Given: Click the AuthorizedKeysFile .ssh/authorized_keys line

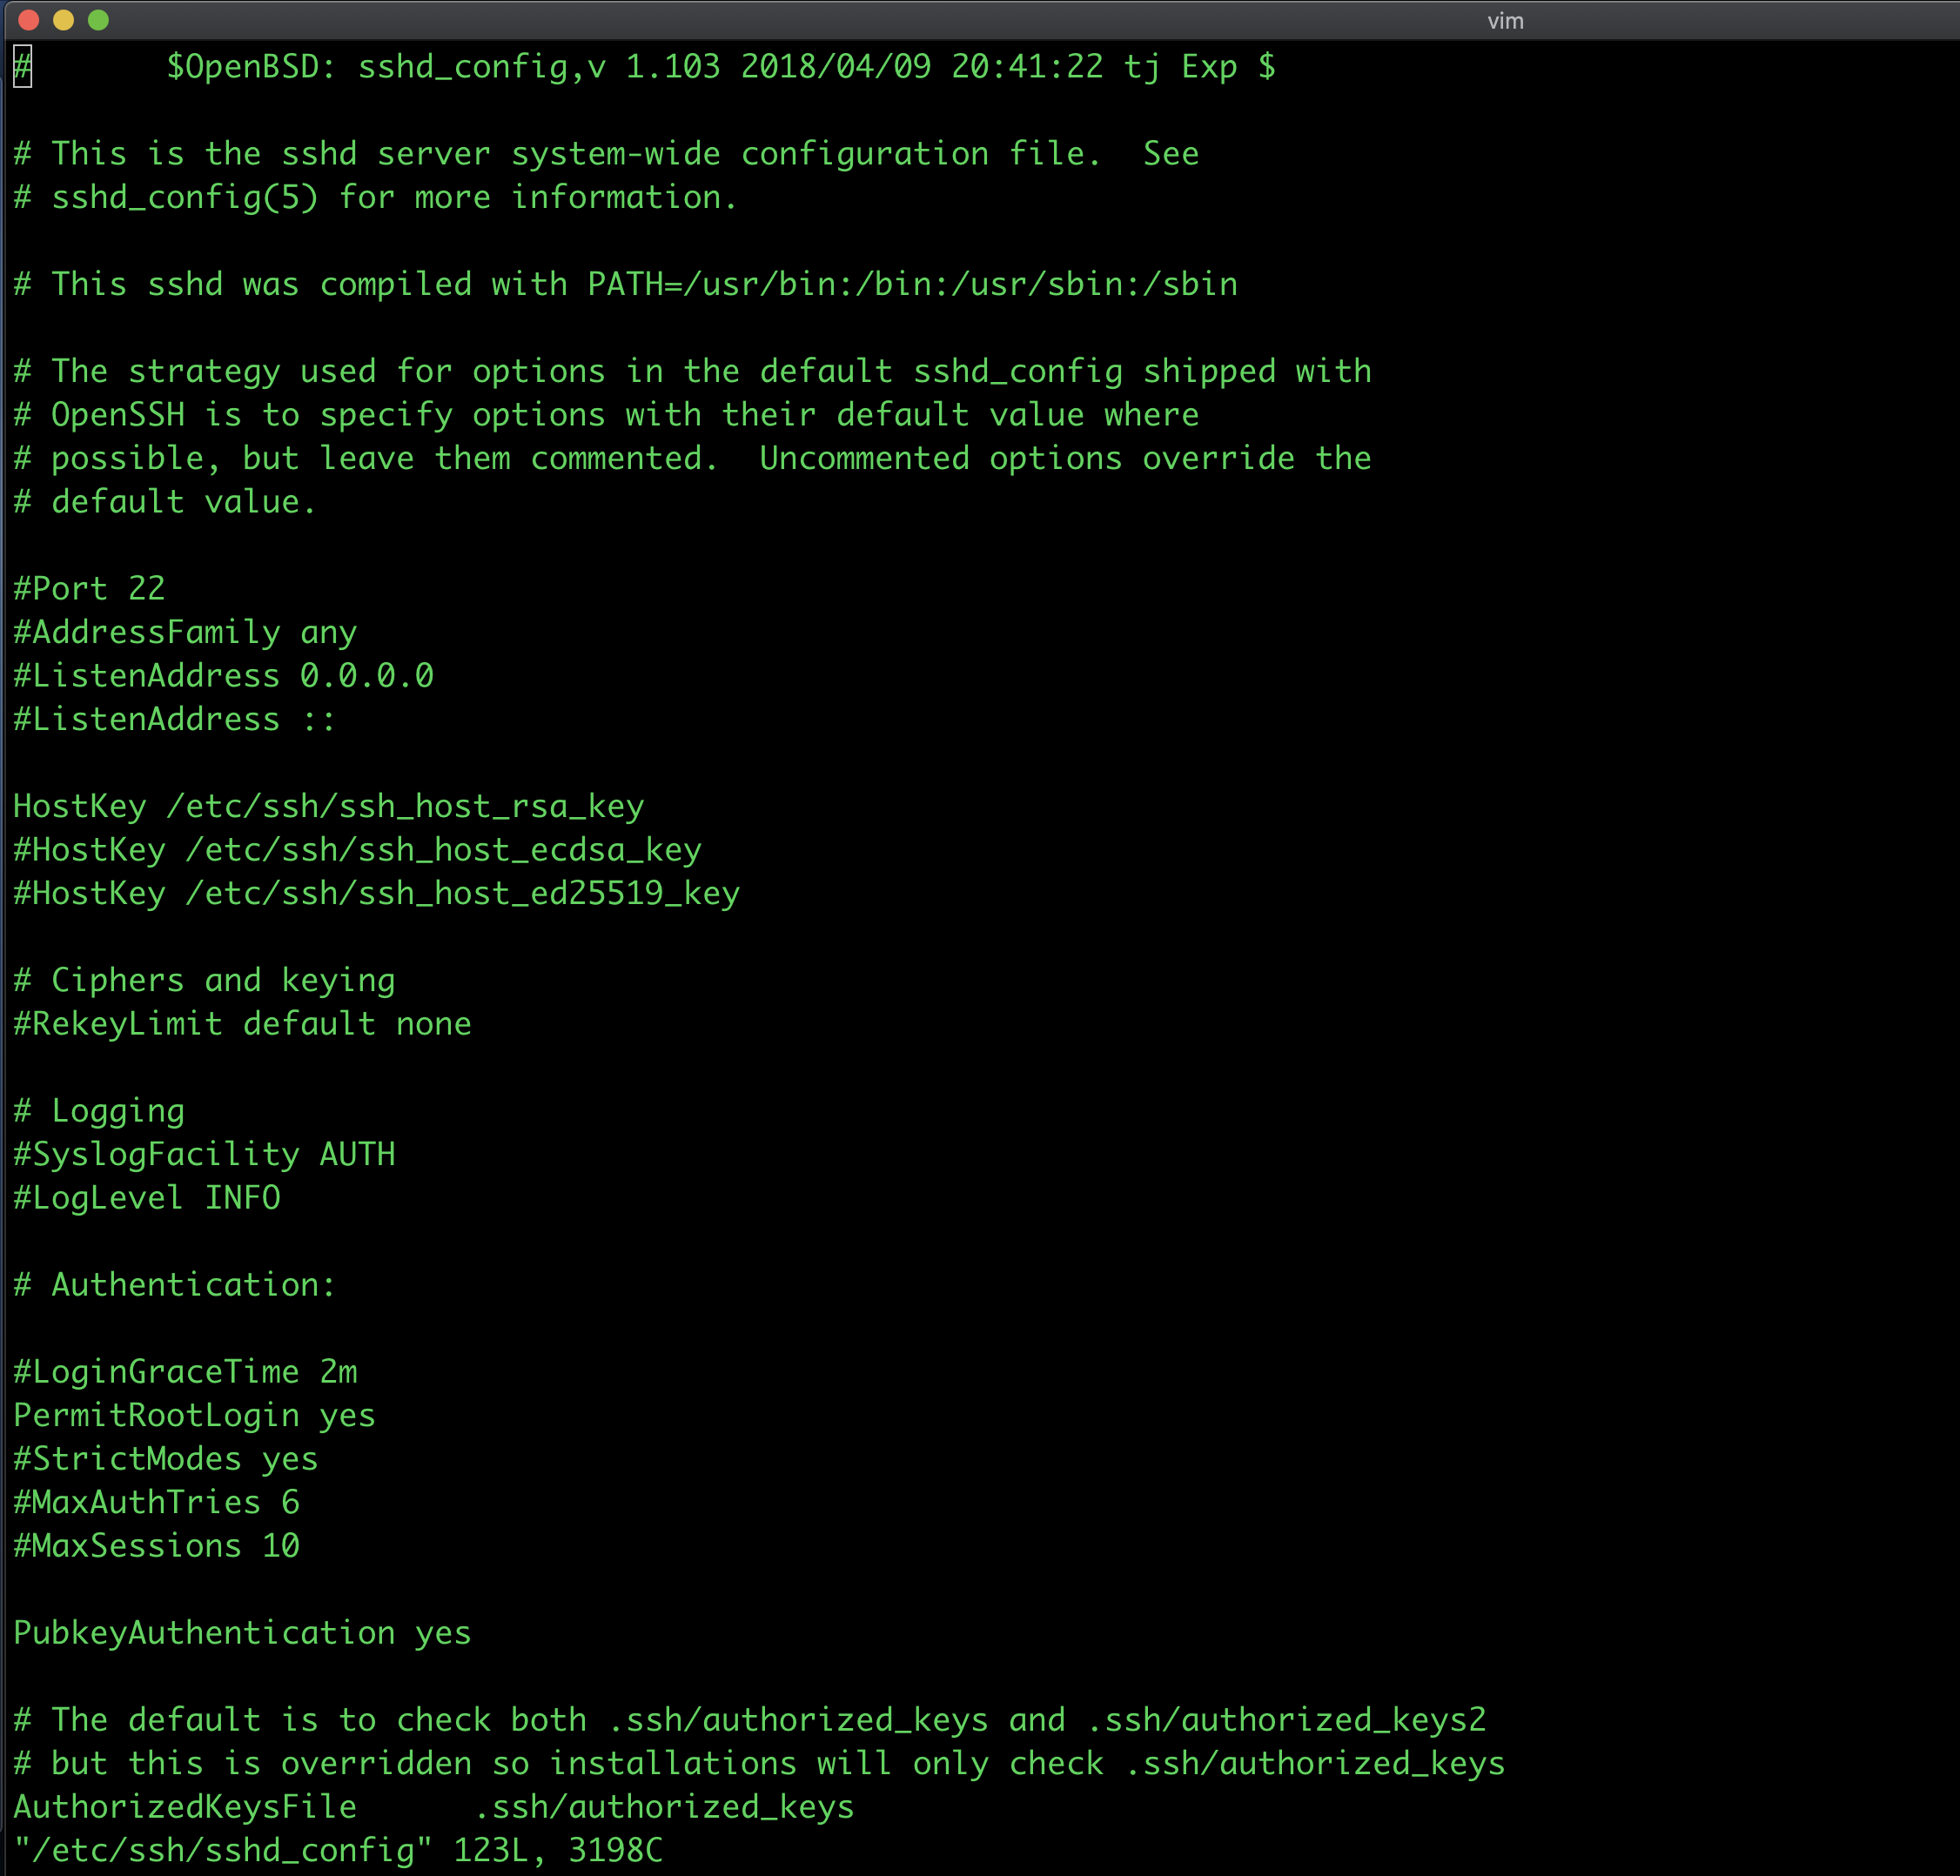Looking at the screenshot, I should tap(433, 1807).
